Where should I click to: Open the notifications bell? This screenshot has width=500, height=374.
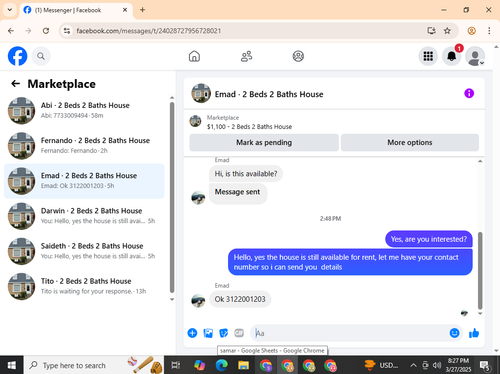[x=452, y=56]
